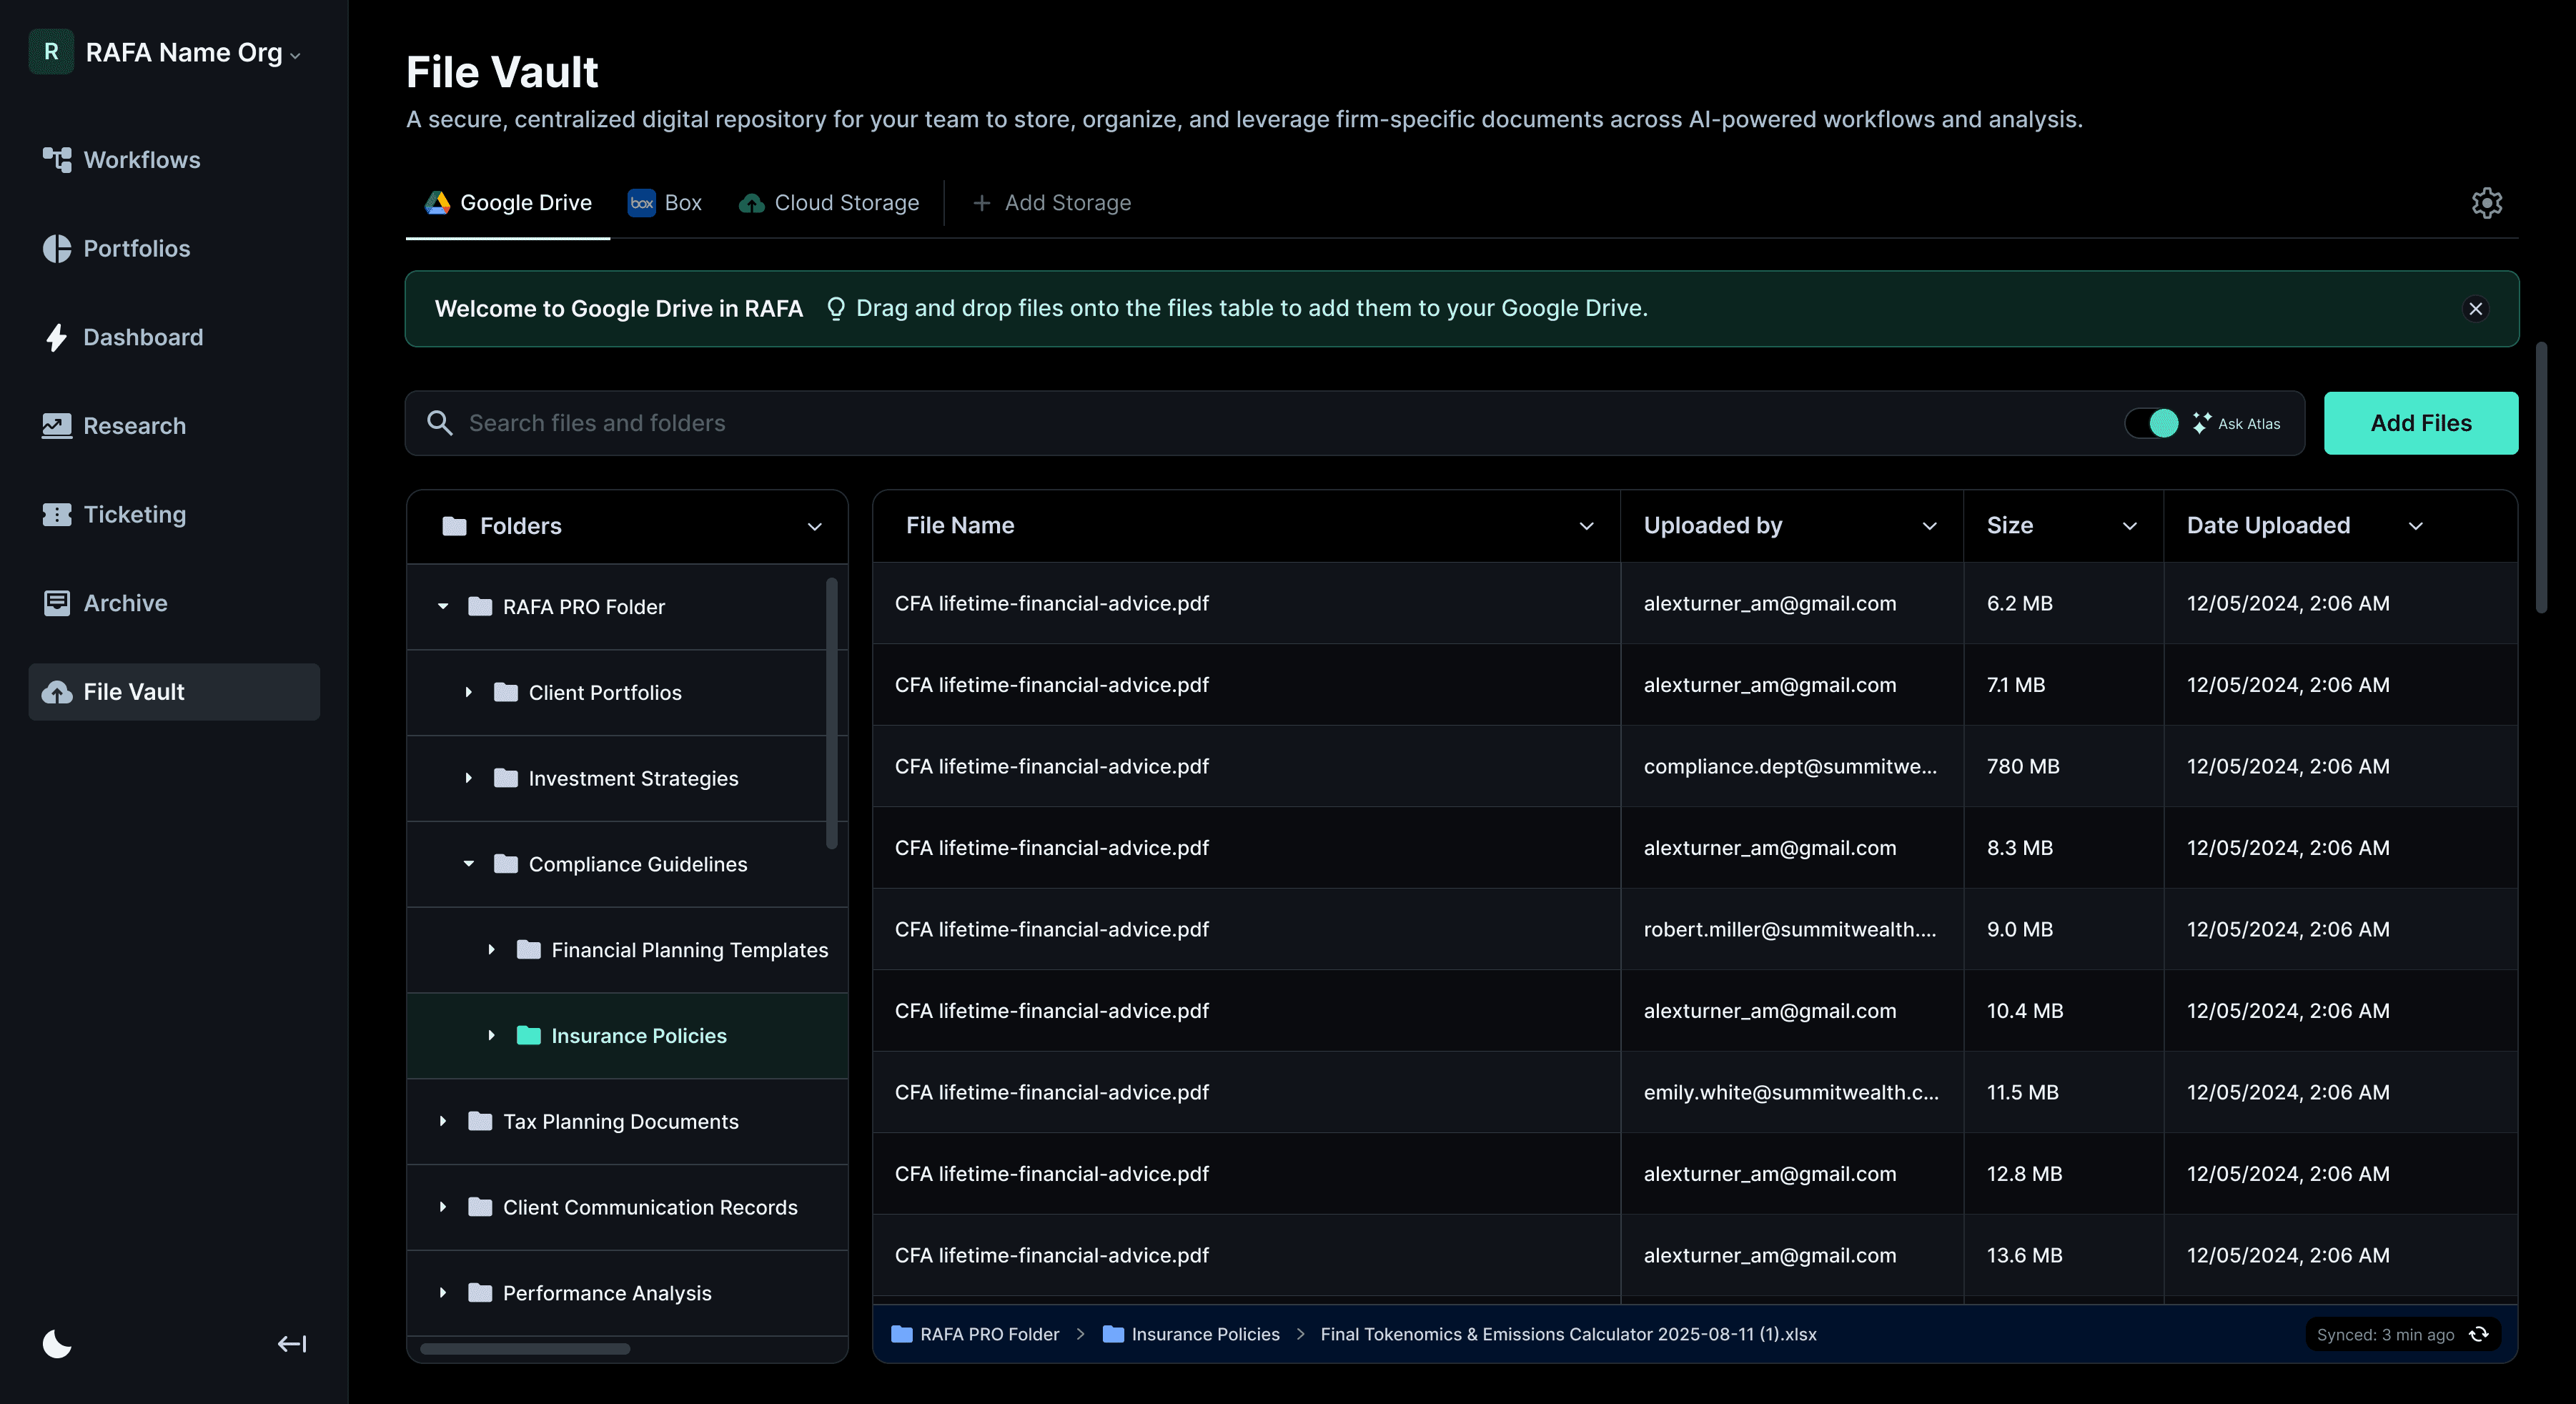Open Workflows from the sidebar
The height and width of the screenshot is (1404, 2576).
pyautogui.click(x=141, y=160)
